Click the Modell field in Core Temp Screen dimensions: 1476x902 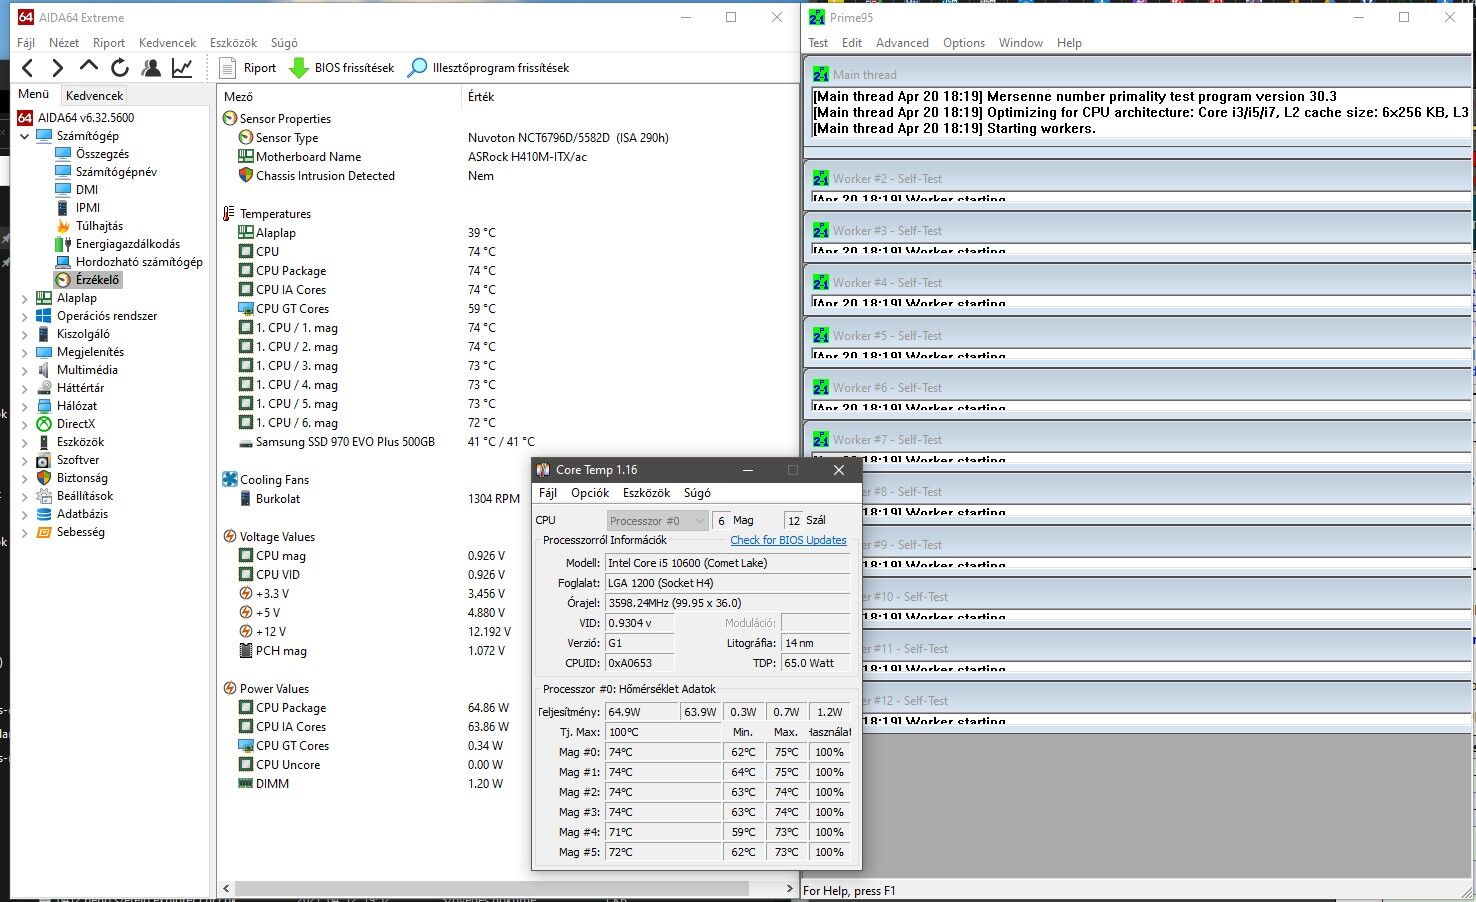(728, 563)
